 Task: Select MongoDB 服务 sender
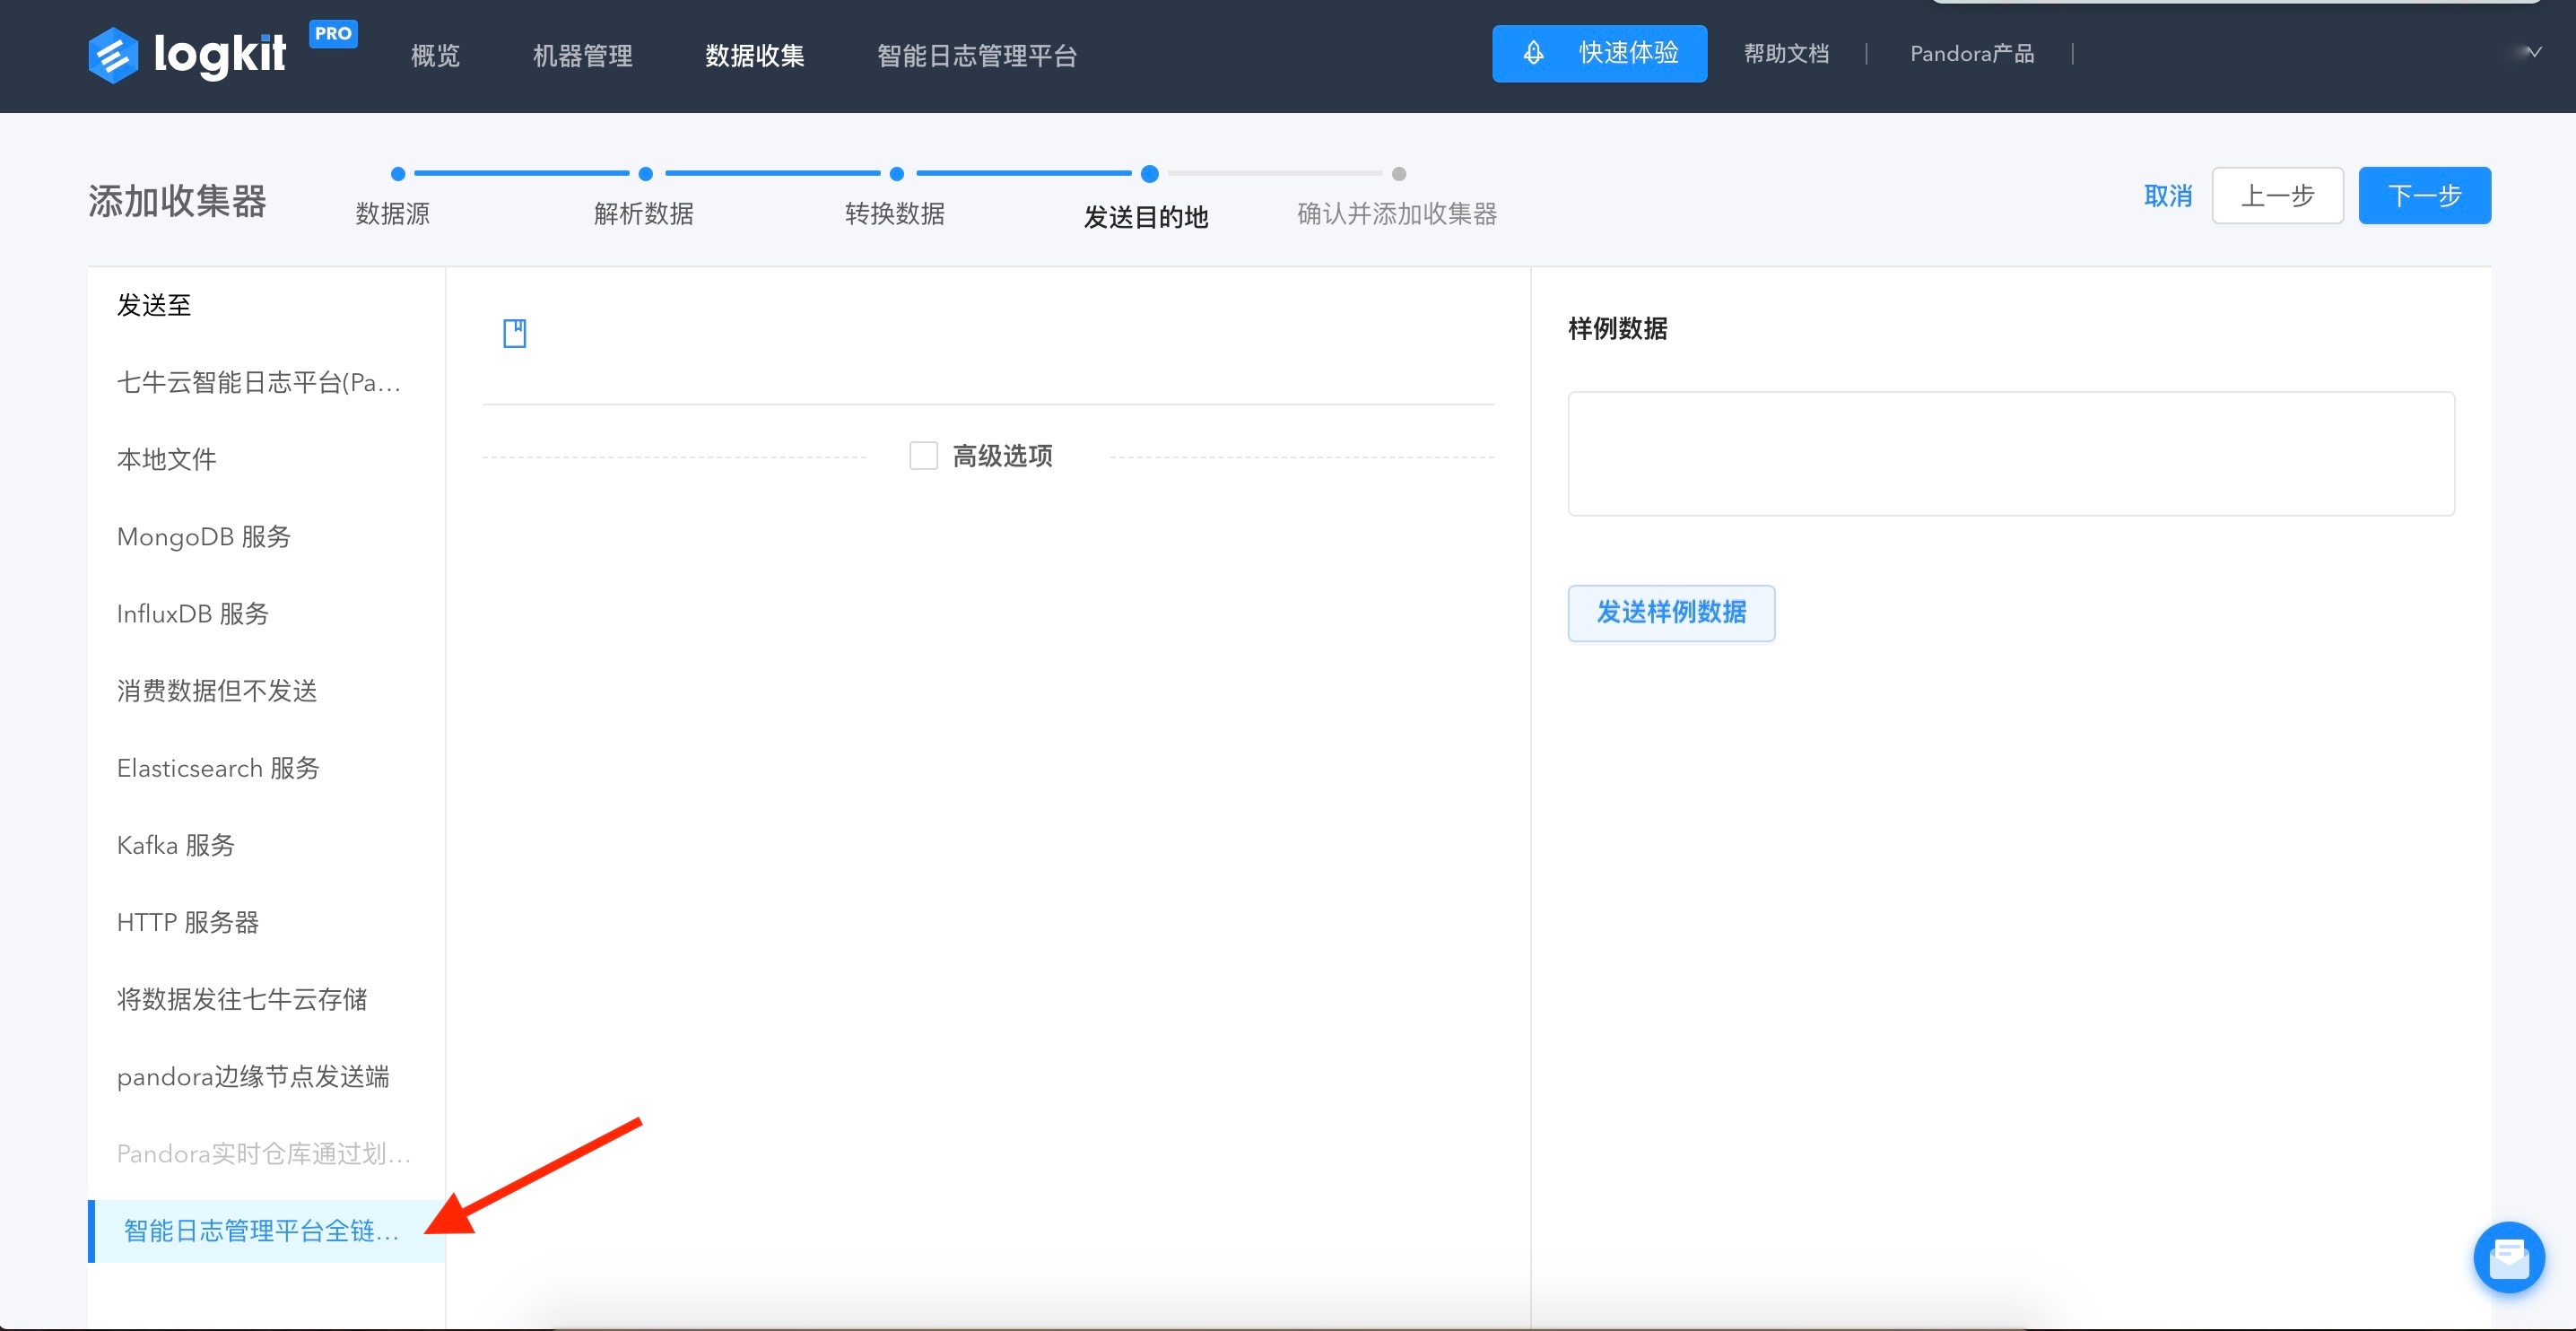coord(266,536)
